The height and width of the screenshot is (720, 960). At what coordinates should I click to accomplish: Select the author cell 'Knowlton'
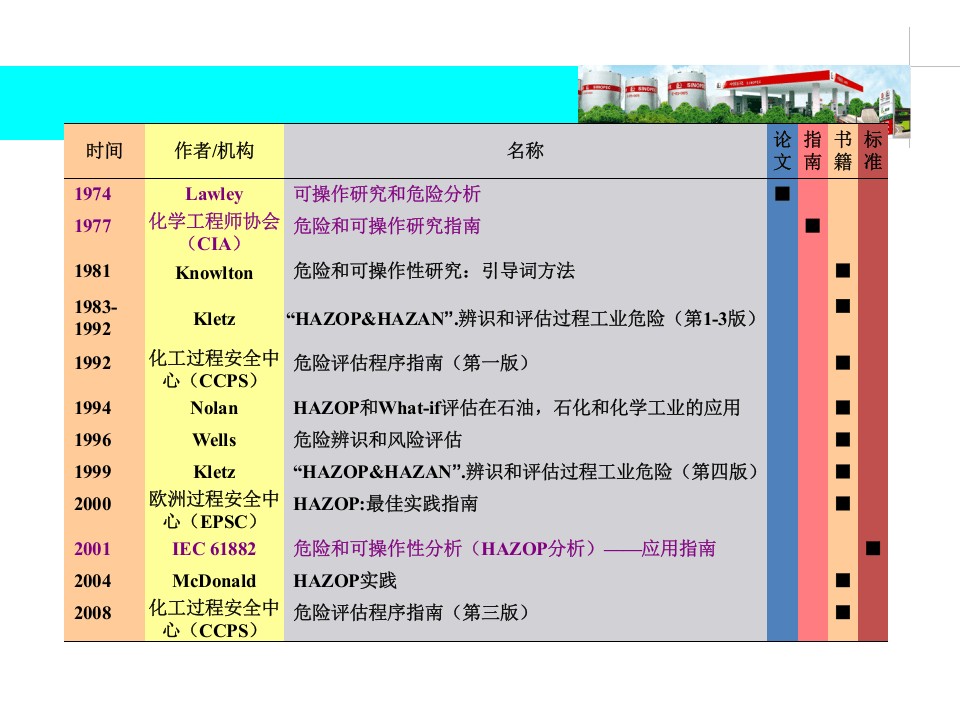coord(214,272)
